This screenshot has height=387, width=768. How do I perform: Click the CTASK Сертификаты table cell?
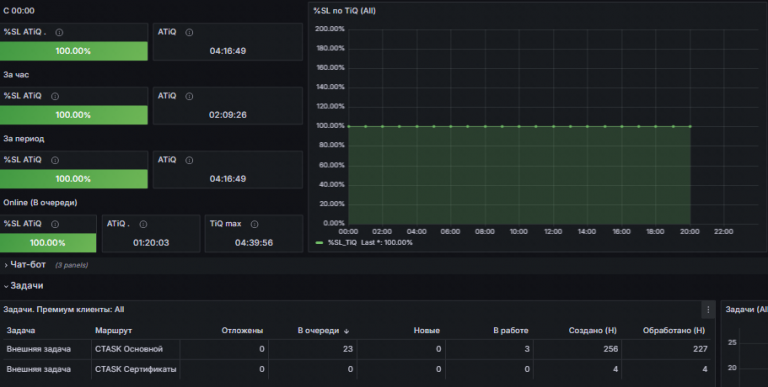tap(136, 369)
